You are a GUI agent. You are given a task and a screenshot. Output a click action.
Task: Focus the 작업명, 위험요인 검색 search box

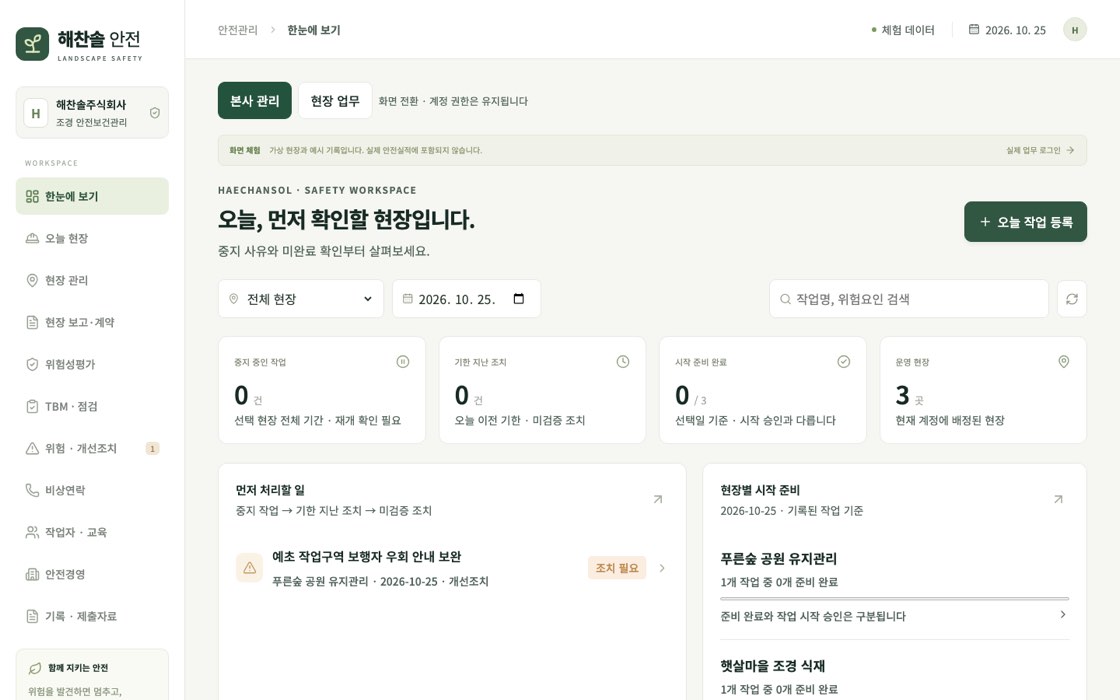909,299
